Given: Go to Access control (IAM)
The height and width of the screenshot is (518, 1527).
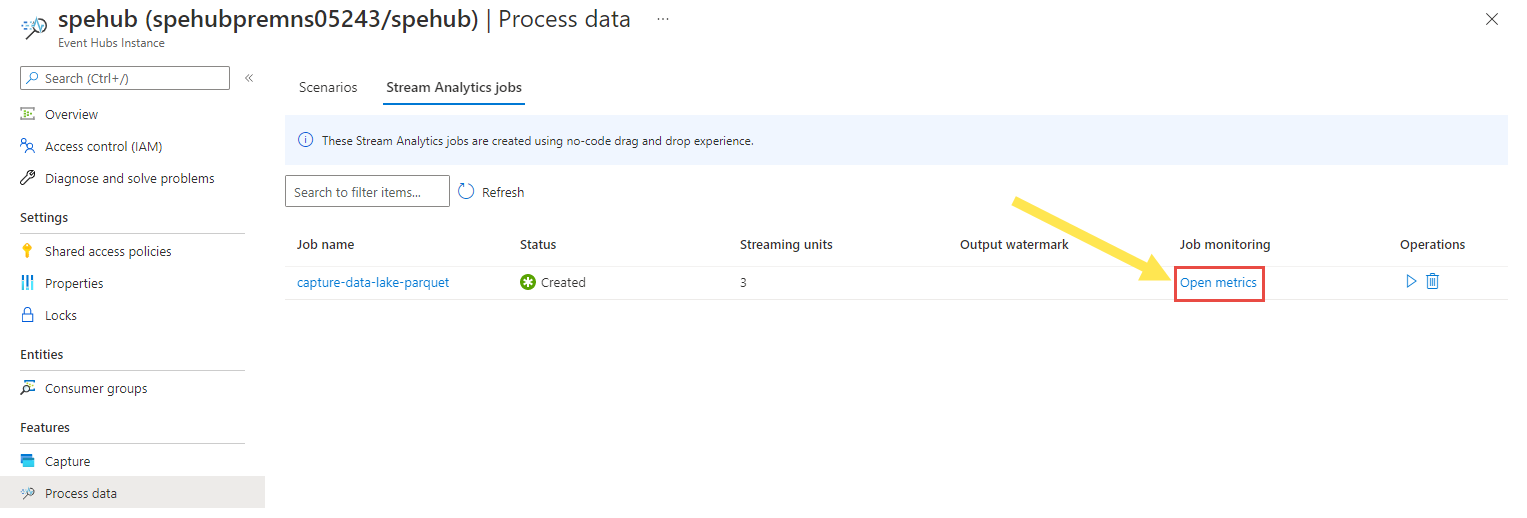Looking at the screenshot, I should click(103, 146).
